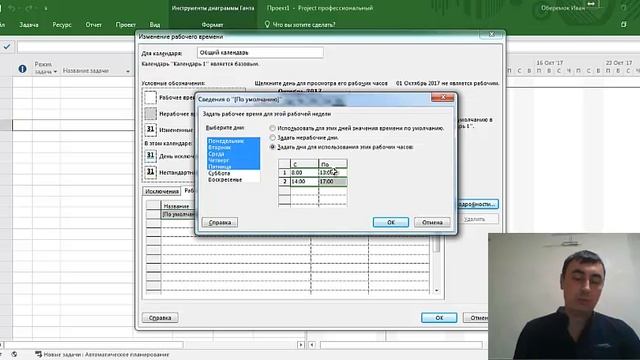Click the user name Оберемок Иван in the title bar

563,8
